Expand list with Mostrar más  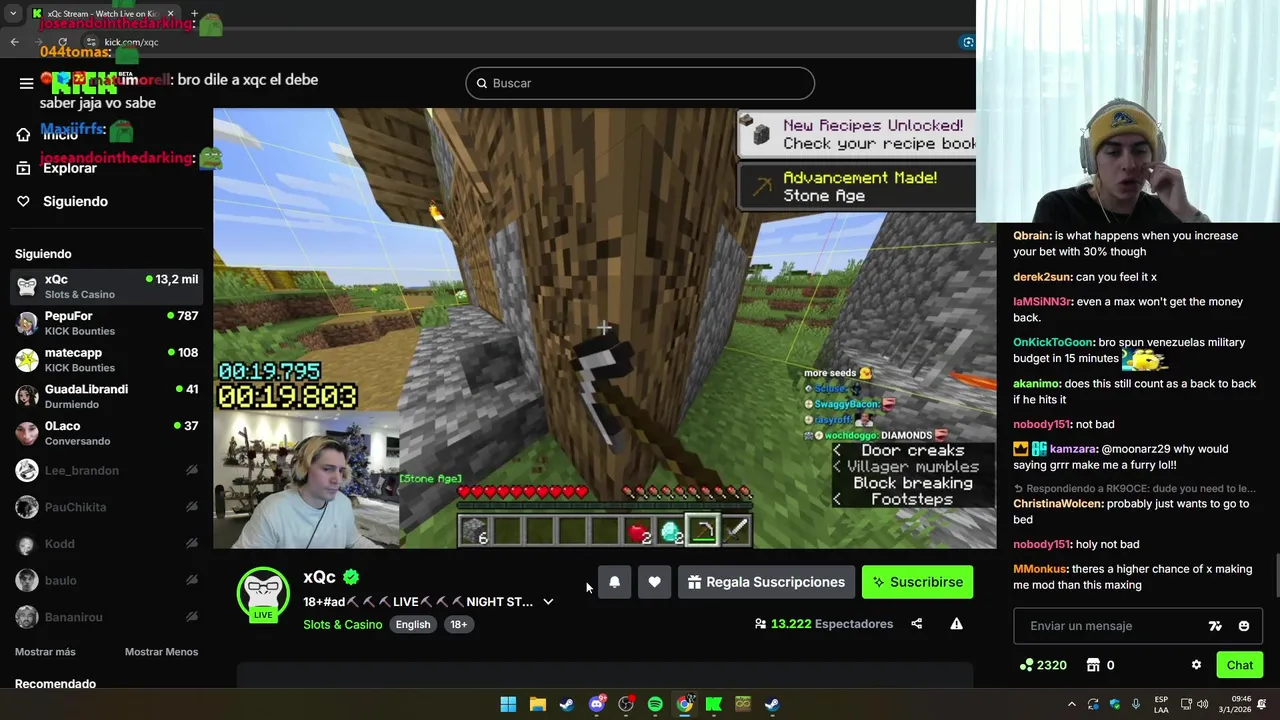[x=45, y=652]
